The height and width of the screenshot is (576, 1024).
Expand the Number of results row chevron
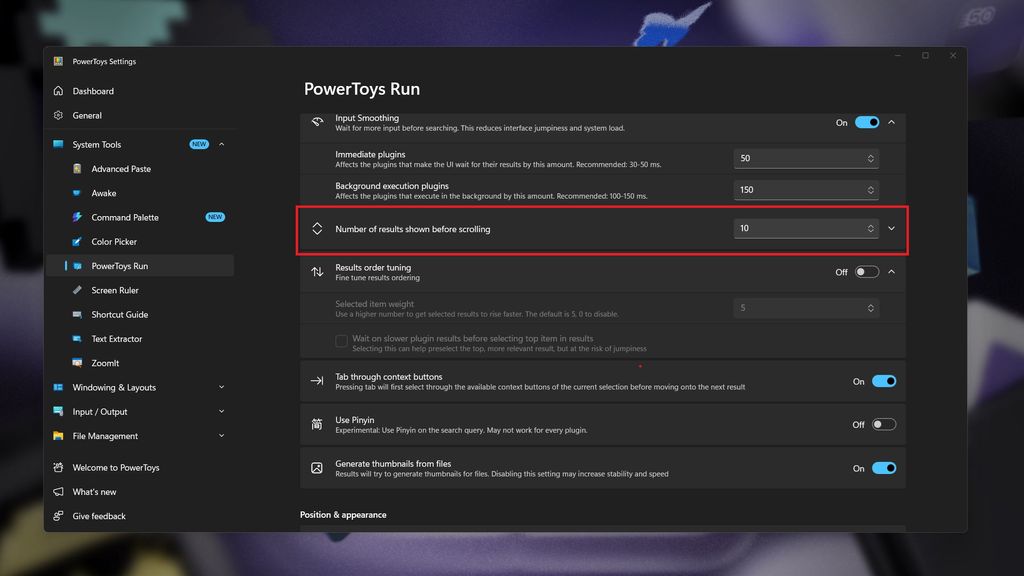tap(891, 228)
